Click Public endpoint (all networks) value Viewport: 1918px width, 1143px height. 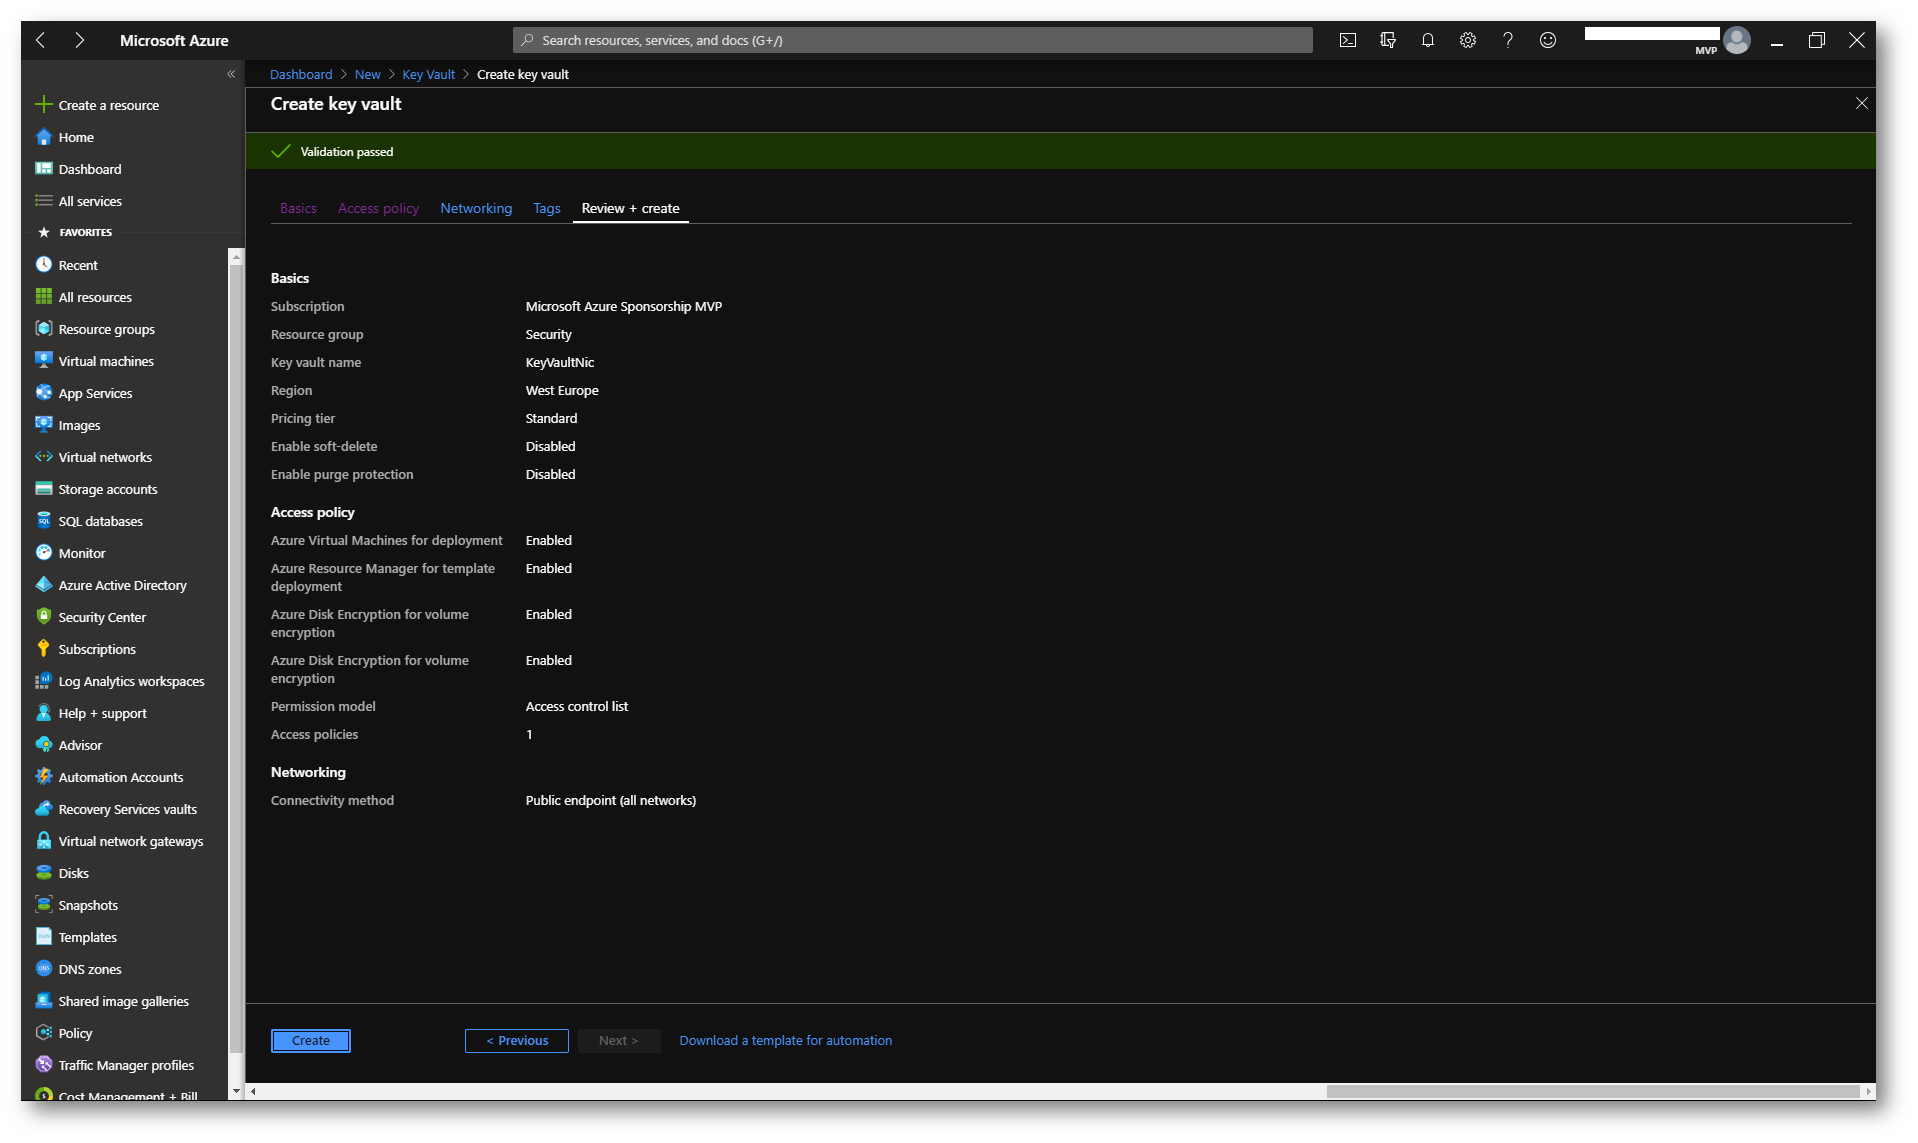tap(610, 800)
